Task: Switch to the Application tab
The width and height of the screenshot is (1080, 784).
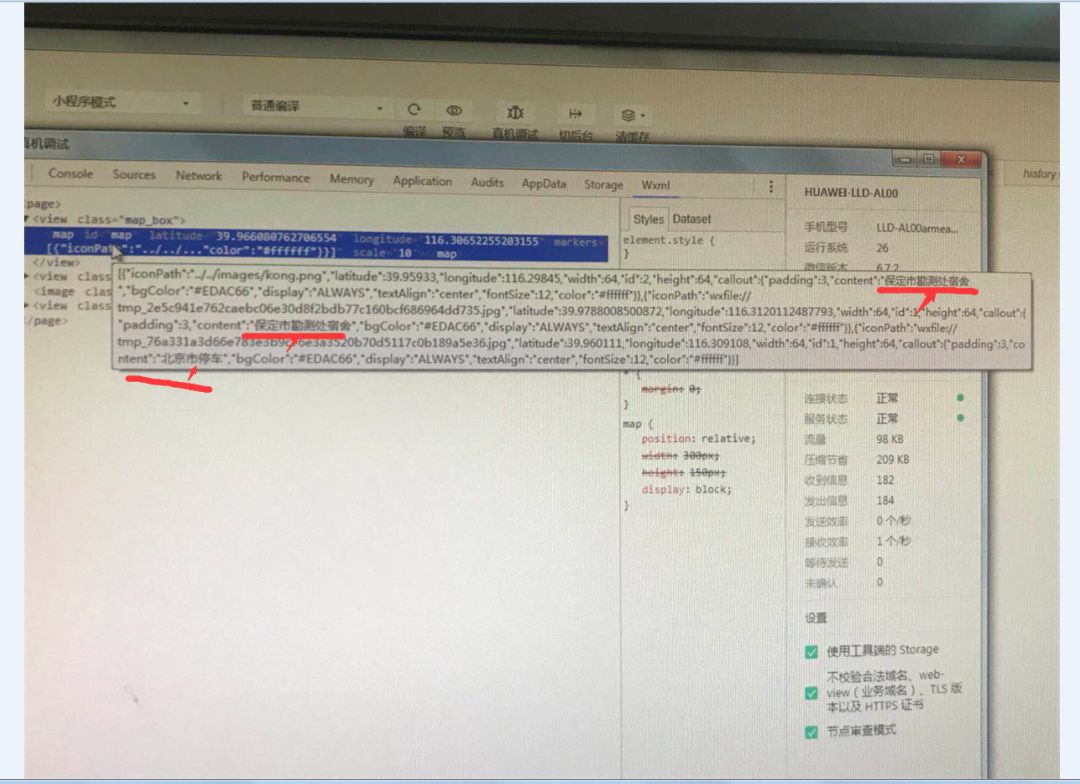Action: (x=422, y=180)
